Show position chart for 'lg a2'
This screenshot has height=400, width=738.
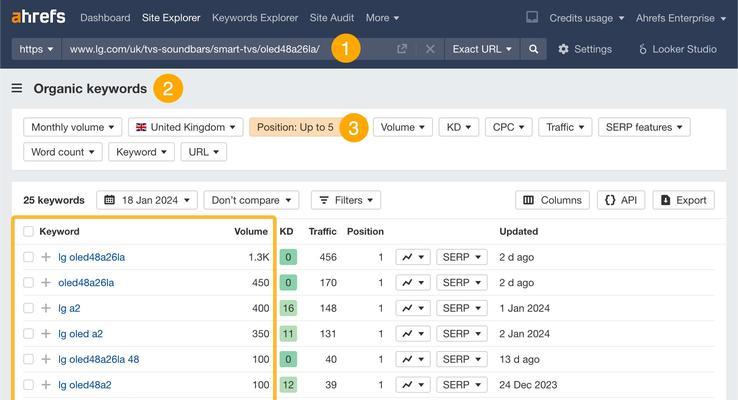[413, 308]
